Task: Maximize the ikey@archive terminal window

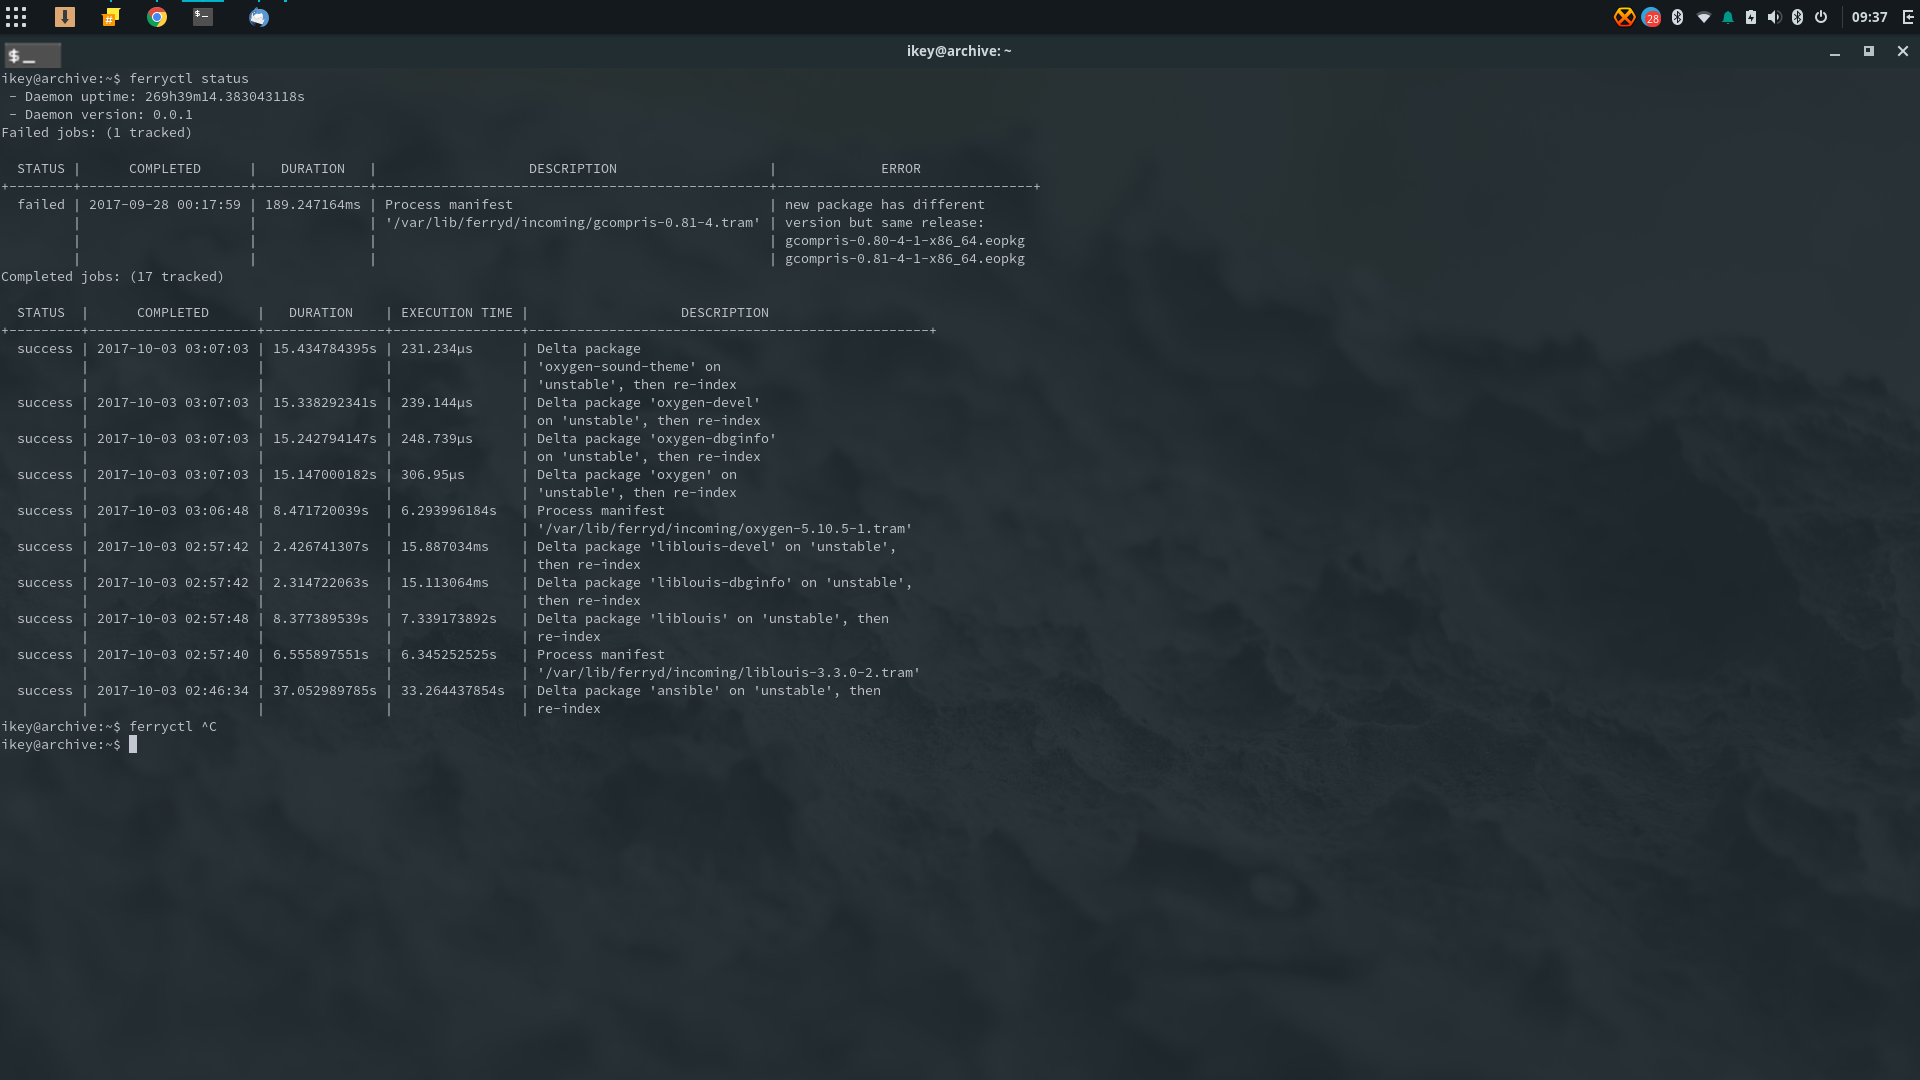Action: [1868, 51]
